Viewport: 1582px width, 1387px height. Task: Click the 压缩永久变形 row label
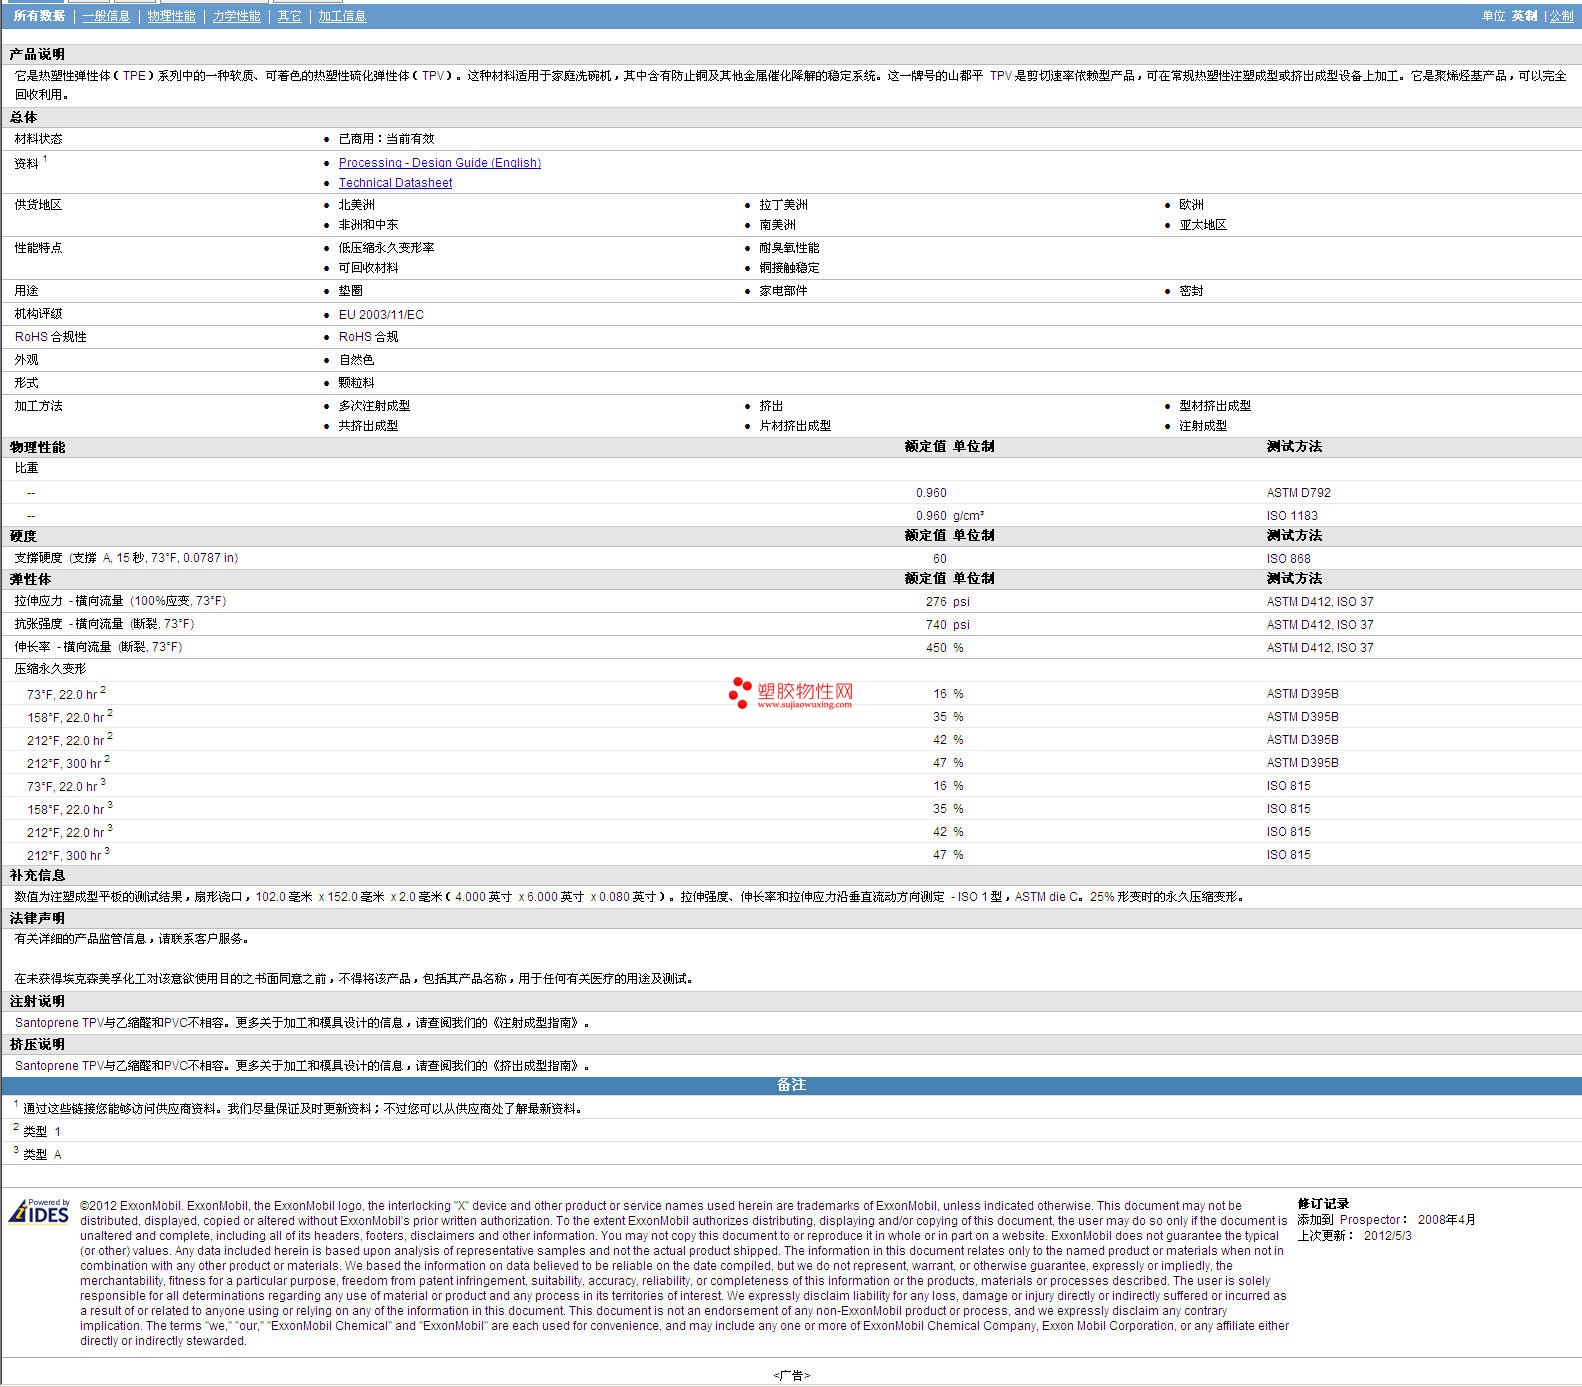[x=50, y=669]
